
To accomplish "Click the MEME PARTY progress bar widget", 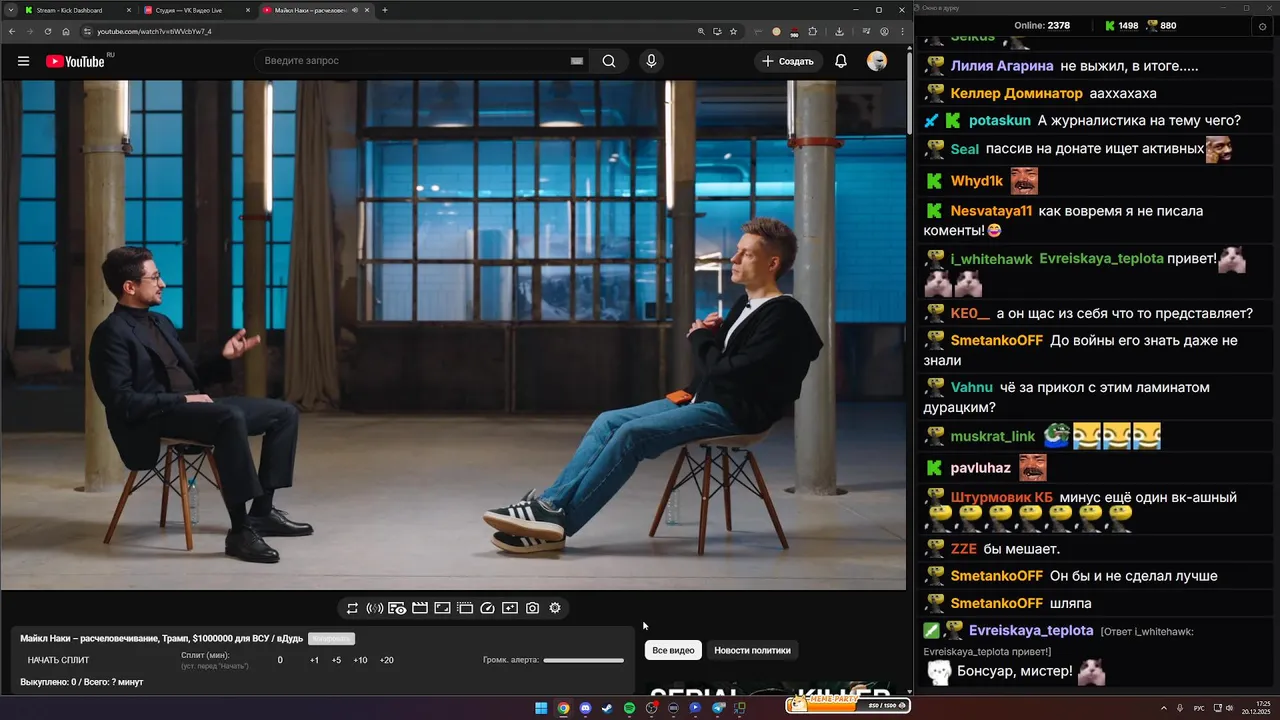I will tap(847, 704).
